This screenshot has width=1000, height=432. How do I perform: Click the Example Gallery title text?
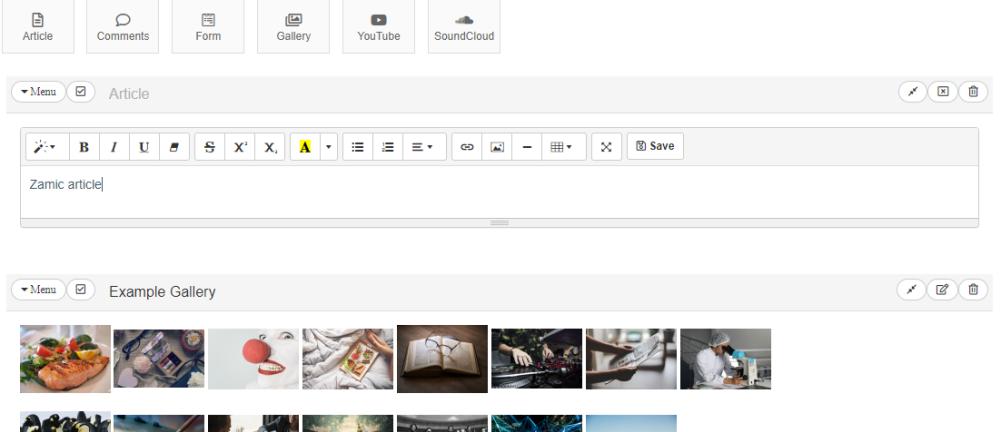[x=162, y=292]
